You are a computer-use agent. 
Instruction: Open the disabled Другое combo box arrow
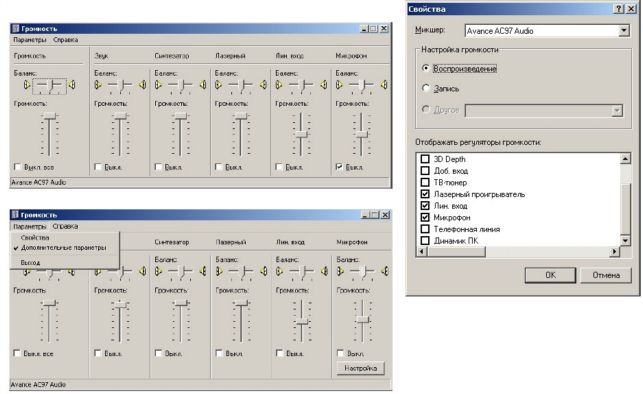click(x=617, y=110)
